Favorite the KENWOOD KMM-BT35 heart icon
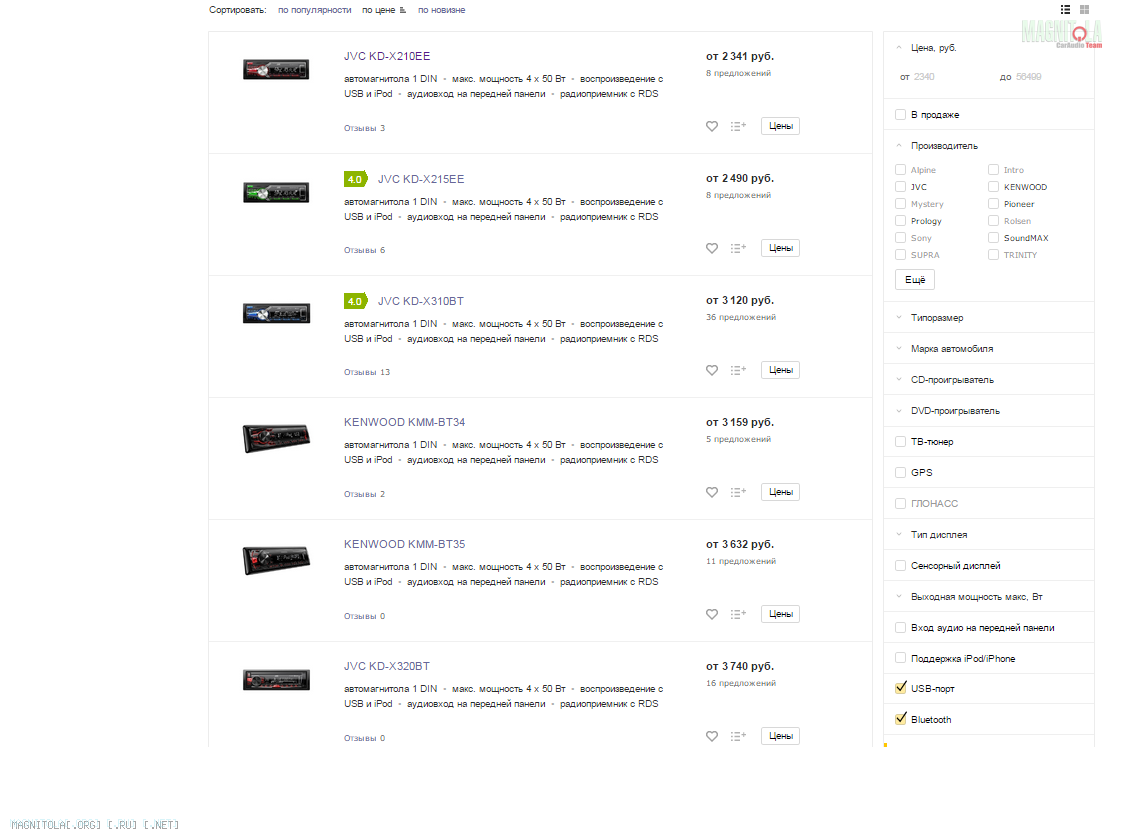This screenshot has width=1122, height=834. pyautogui.click(x=712, y=614)
